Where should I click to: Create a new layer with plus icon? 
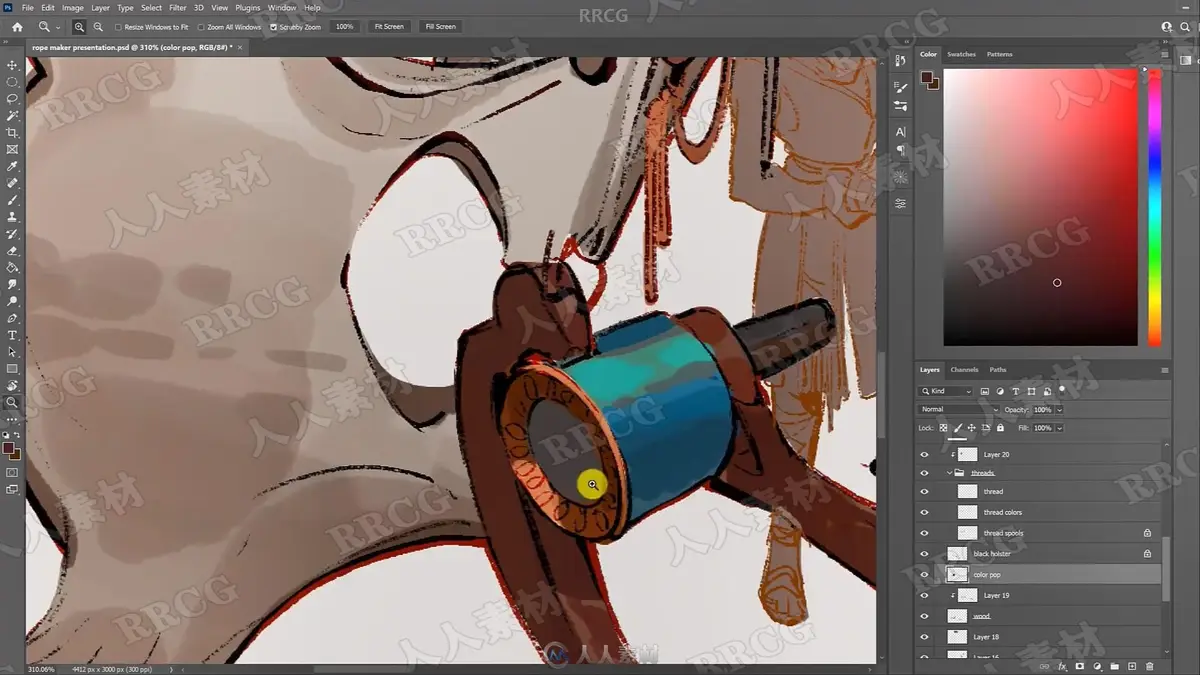click(1132, 666)
